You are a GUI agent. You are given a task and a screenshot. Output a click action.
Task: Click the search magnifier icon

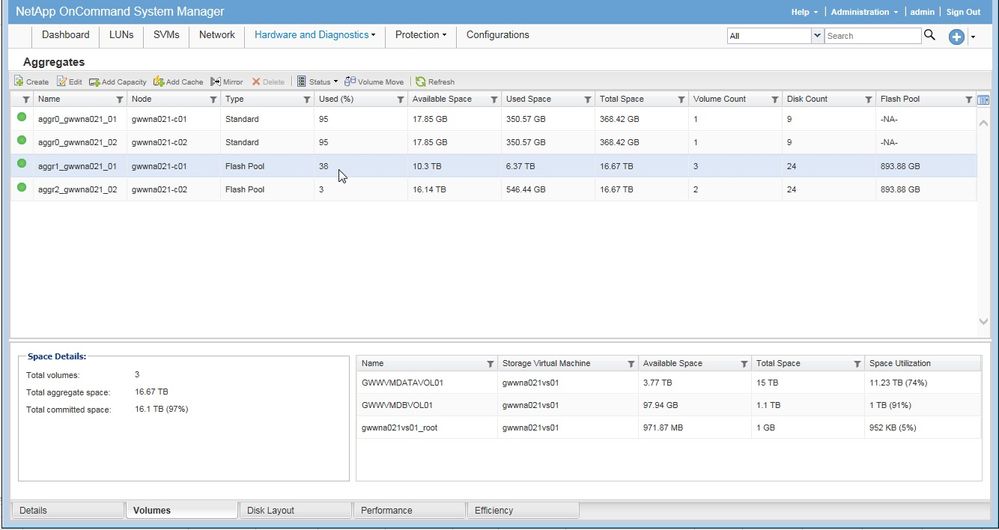point(930,35)
